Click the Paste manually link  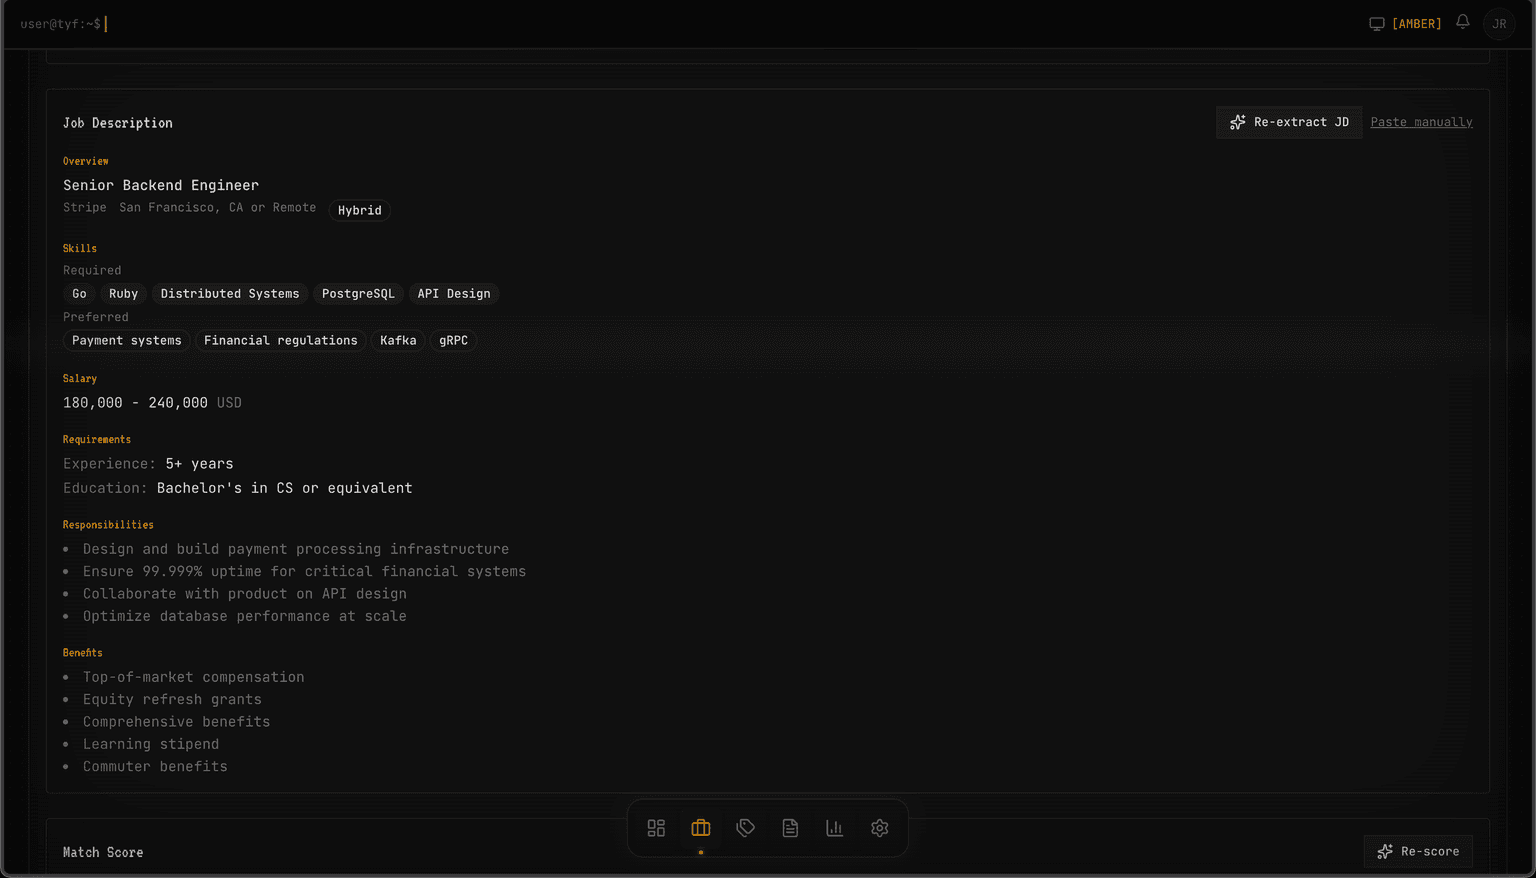(x=1421, y=122)
